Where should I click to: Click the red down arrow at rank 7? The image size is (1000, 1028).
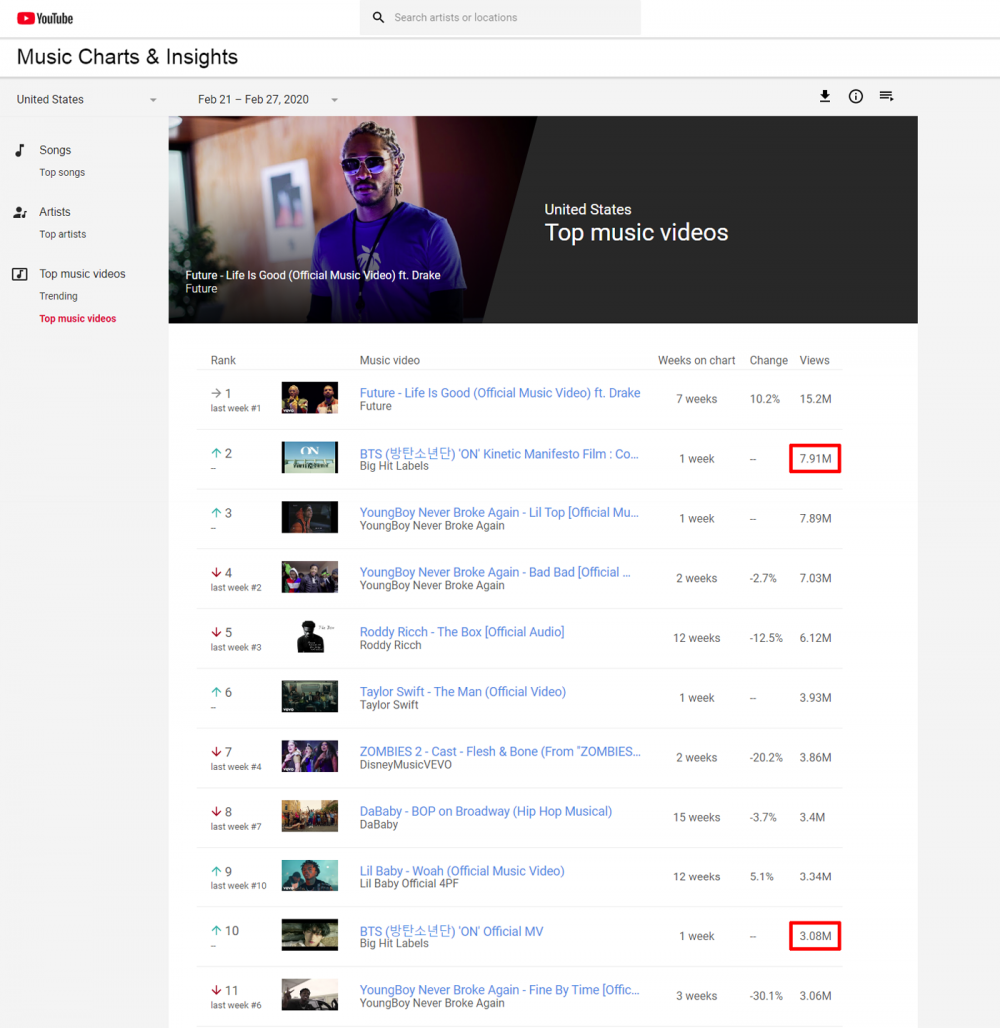[x=216, y=751]
